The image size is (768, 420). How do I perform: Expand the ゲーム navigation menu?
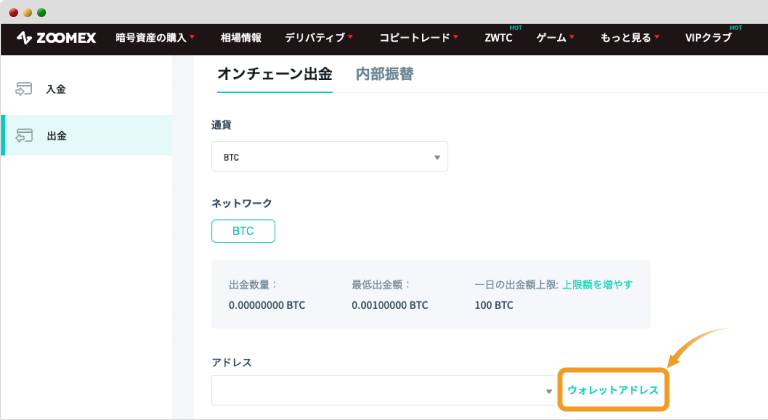pos(555,38)
